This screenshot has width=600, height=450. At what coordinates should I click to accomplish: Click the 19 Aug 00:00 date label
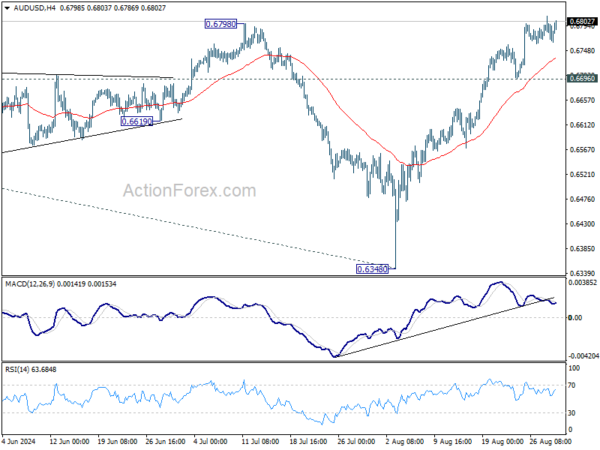pos(502,441)
